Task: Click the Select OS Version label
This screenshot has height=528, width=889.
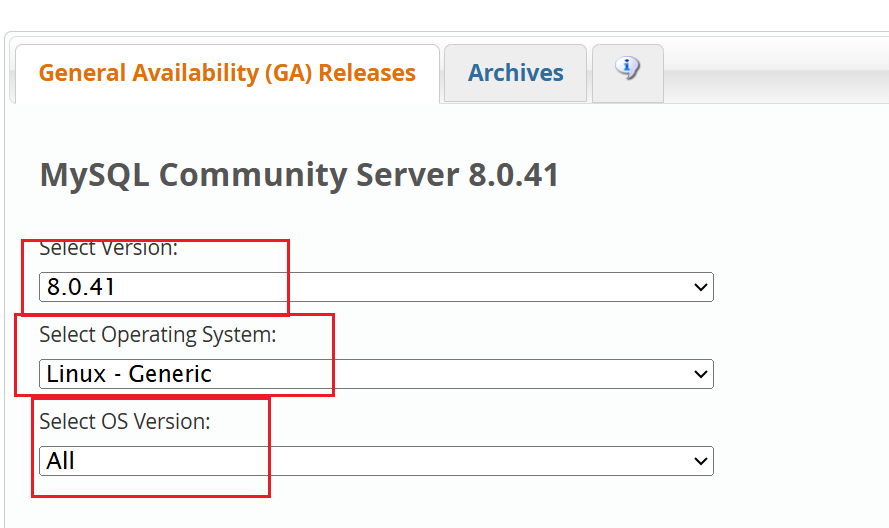Action: [x=125, y=421]
